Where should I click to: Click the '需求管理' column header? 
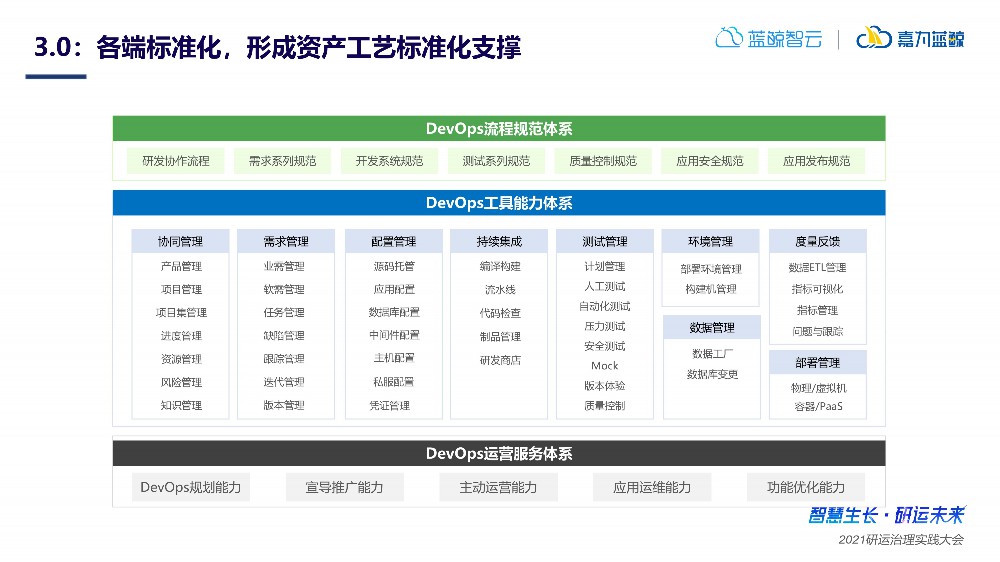point(286,241)
